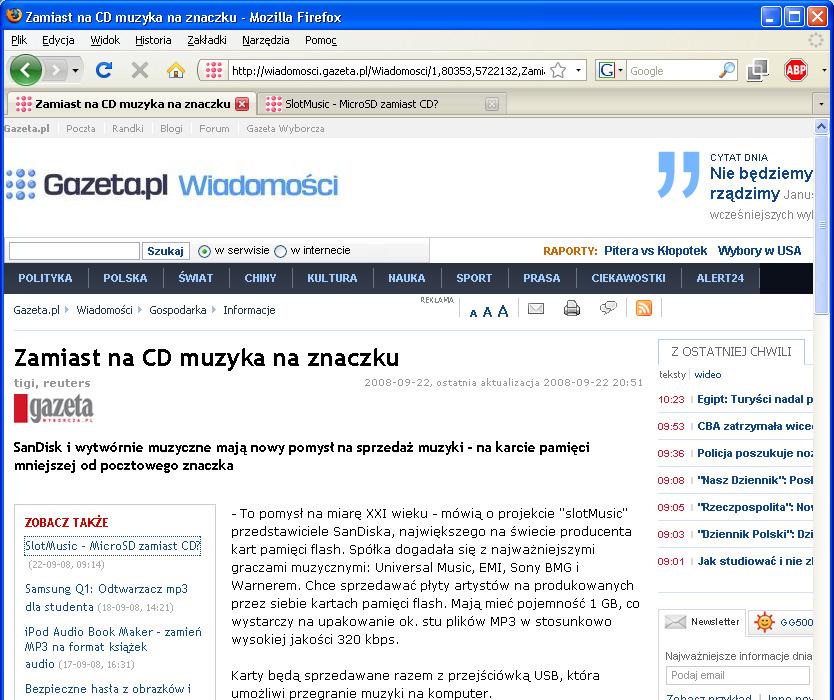Click the gazeta wyborcza.pl logo
Image resolution: width=834 pixels, height=700 pixels.
53,409
